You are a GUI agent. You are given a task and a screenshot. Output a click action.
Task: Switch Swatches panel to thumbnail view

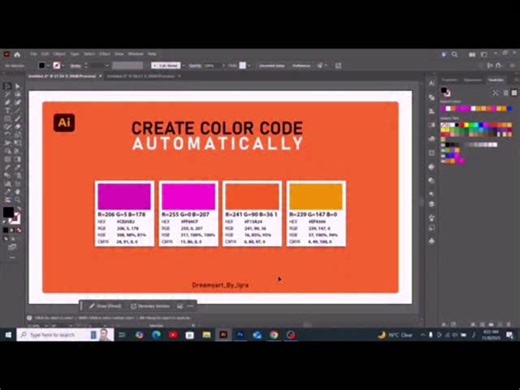[514, 93]
